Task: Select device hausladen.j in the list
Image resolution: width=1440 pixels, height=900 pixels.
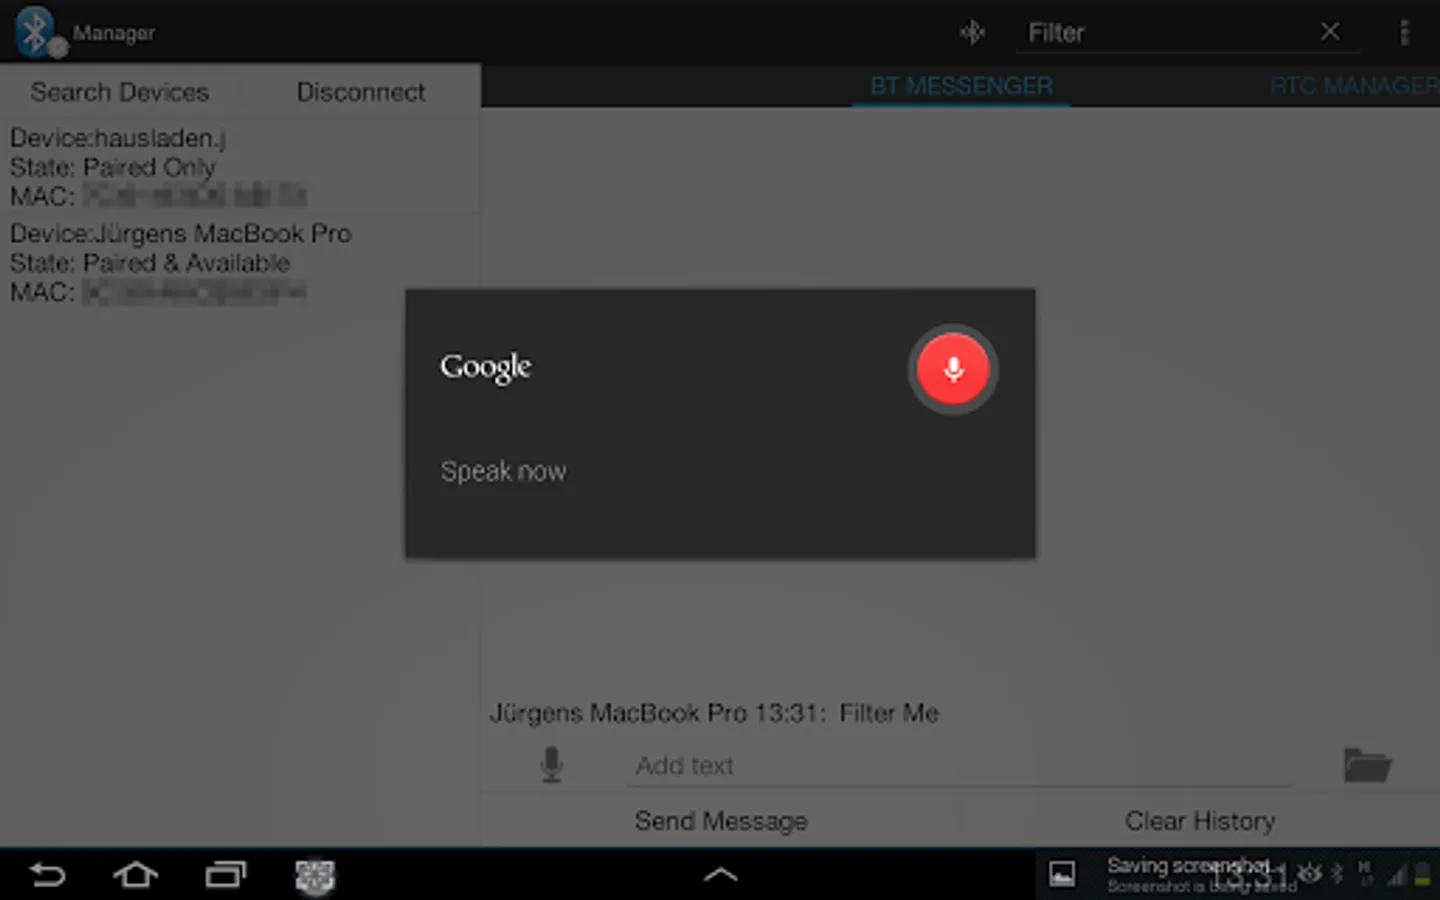Action: tap(240, 167)
